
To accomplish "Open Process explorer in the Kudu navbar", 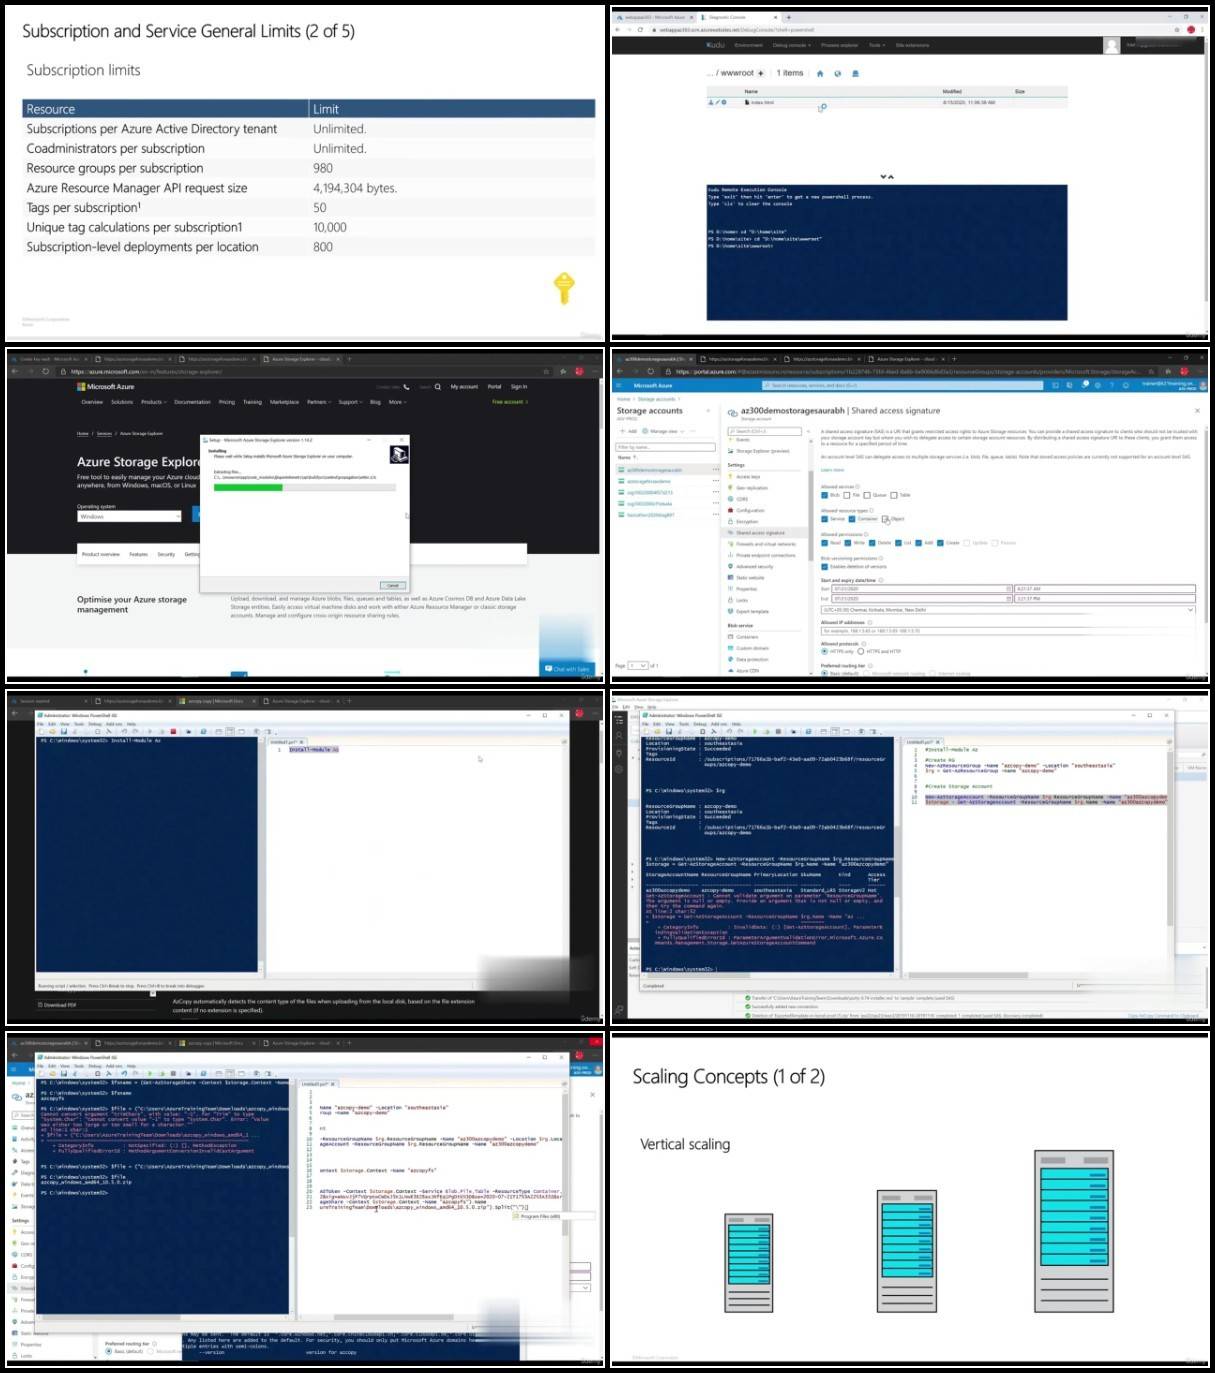I will coord(840,45).
